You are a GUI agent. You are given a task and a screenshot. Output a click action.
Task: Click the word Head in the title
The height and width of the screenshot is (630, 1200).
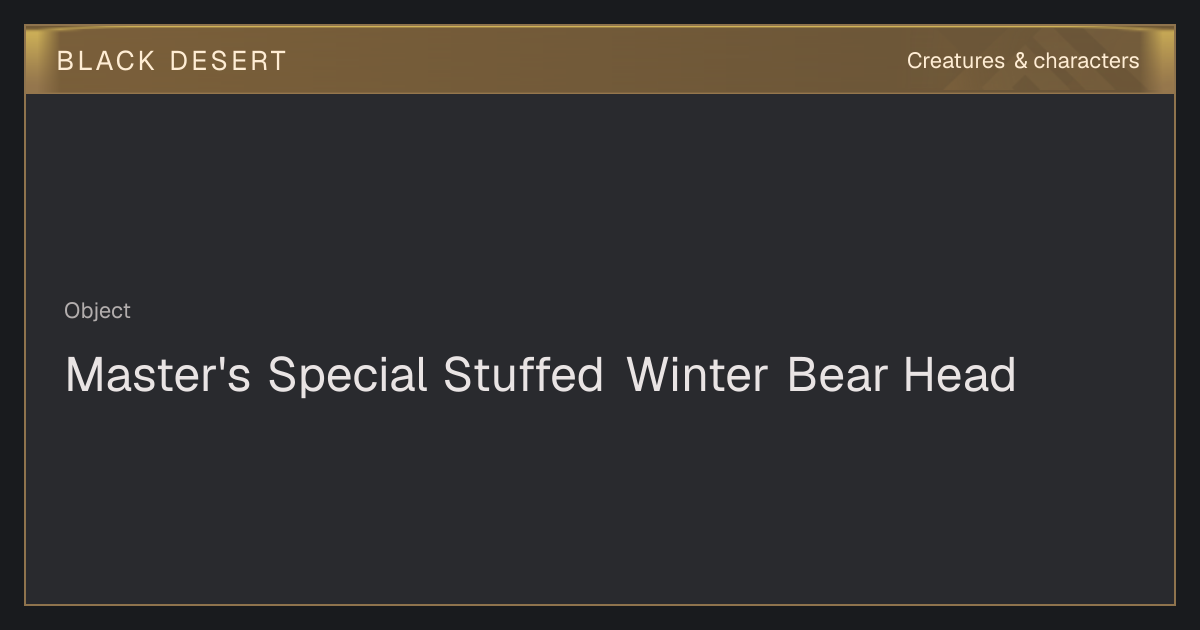pyautogui.click(x=960, y=375)
